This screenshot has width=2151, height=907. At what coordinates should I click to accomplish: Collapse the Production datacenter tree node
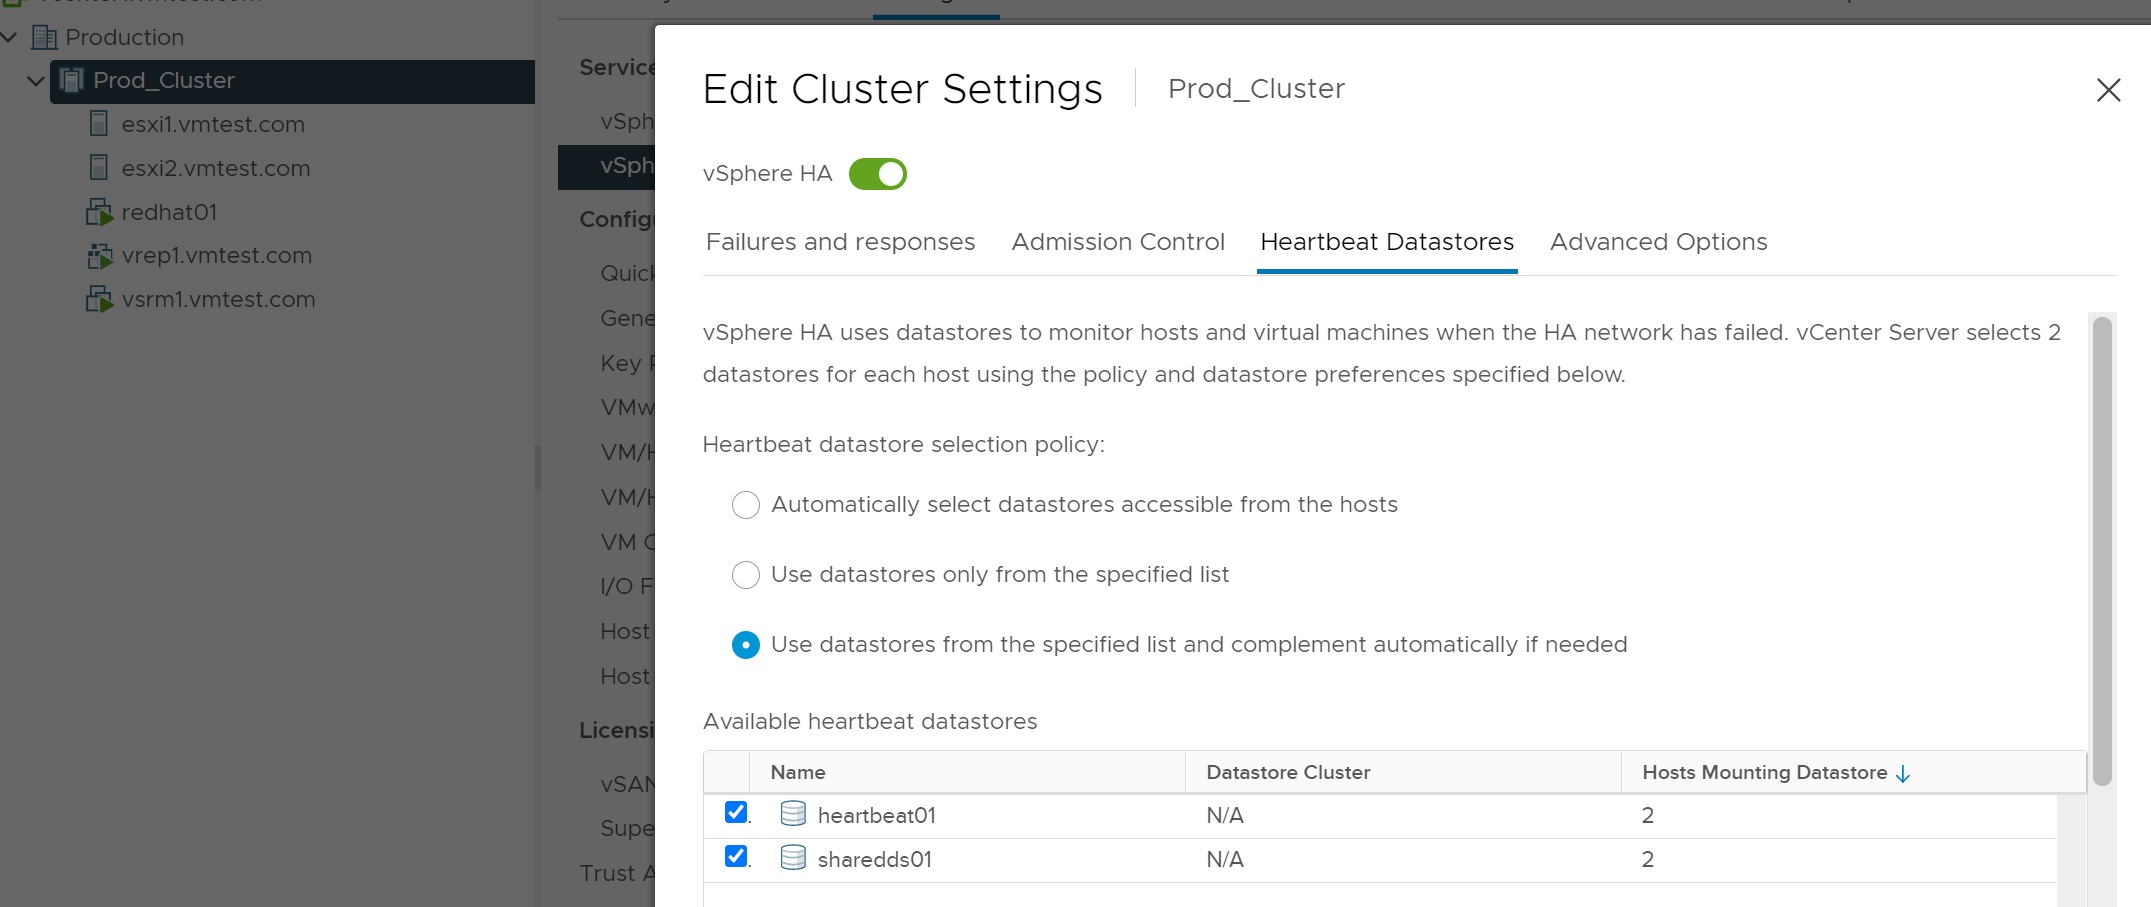point(10,38)
